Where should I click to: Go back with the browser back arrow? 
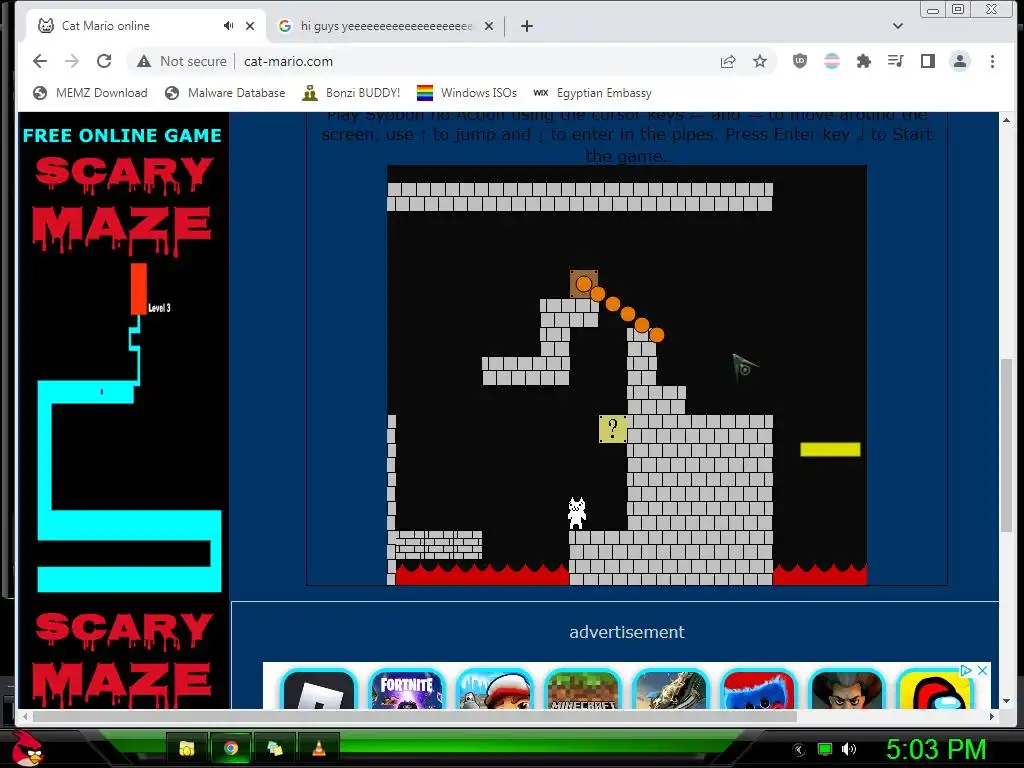[40, 61]
